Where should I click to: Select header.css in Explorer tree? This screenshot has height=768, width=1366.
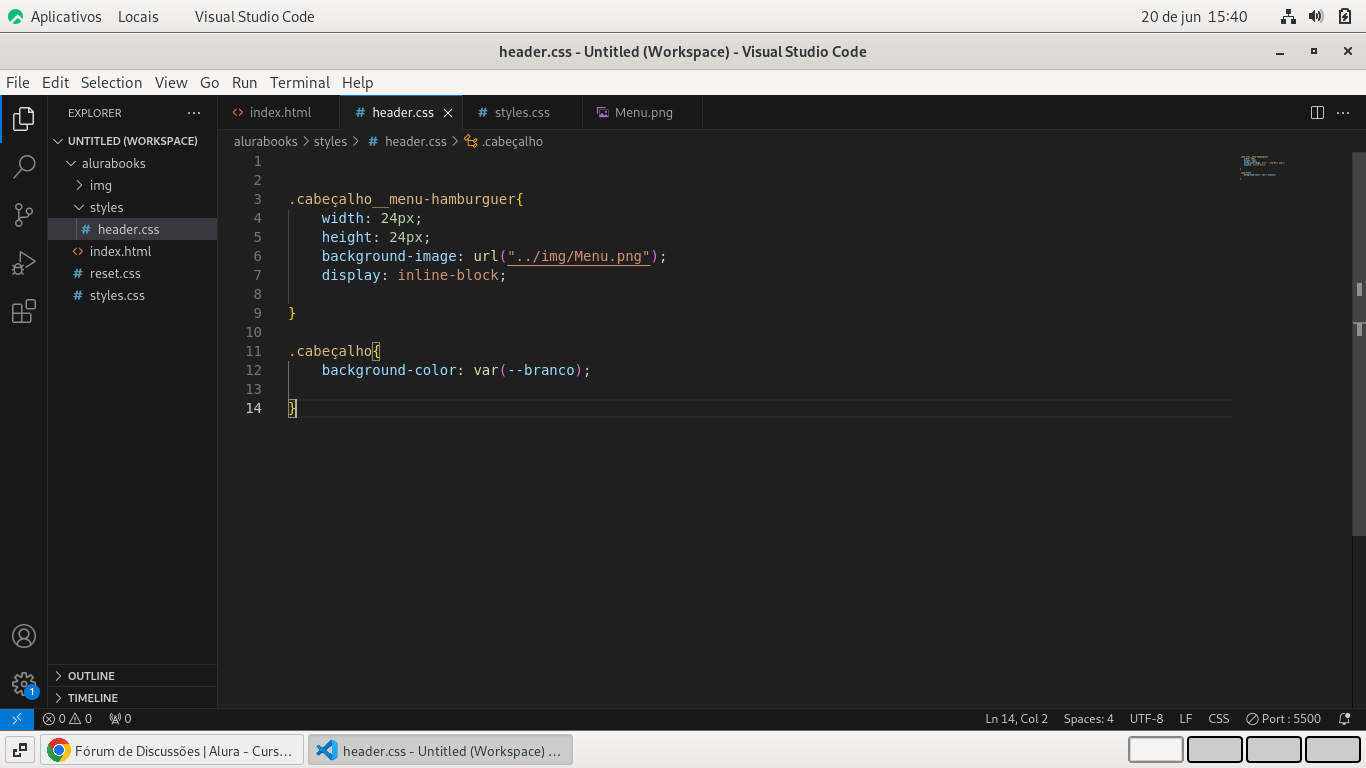pyautogui.click(x=132, y=229)
